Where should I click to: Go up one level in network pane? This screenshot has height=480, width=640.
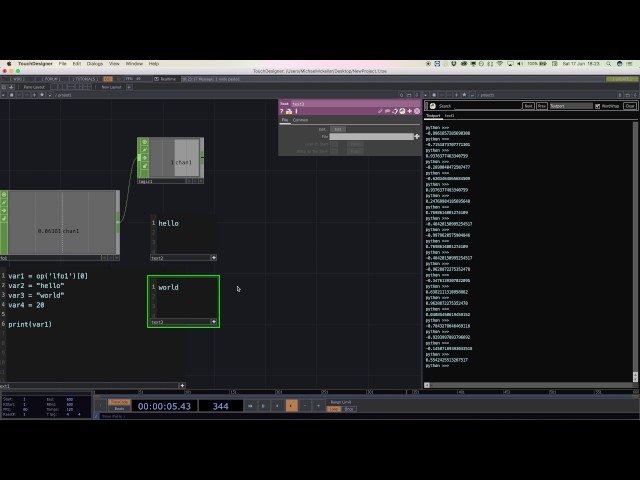point(34,95)
